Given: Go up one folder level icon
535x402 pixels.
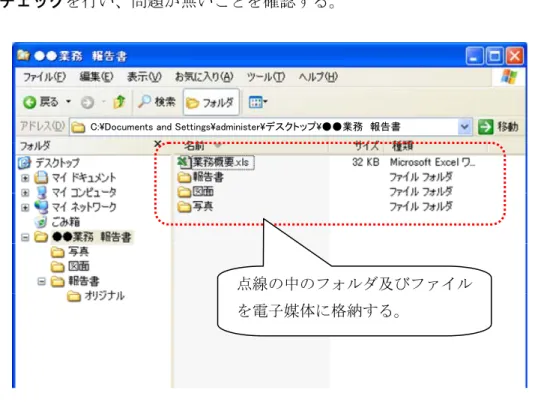Looking at the screenshot, I should 119,102.
